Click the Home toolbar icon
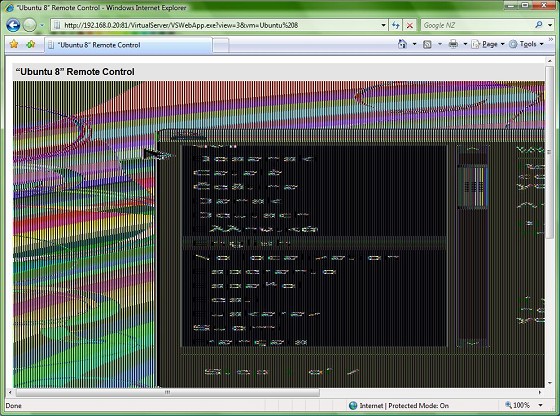 click(x=402, y=44)
